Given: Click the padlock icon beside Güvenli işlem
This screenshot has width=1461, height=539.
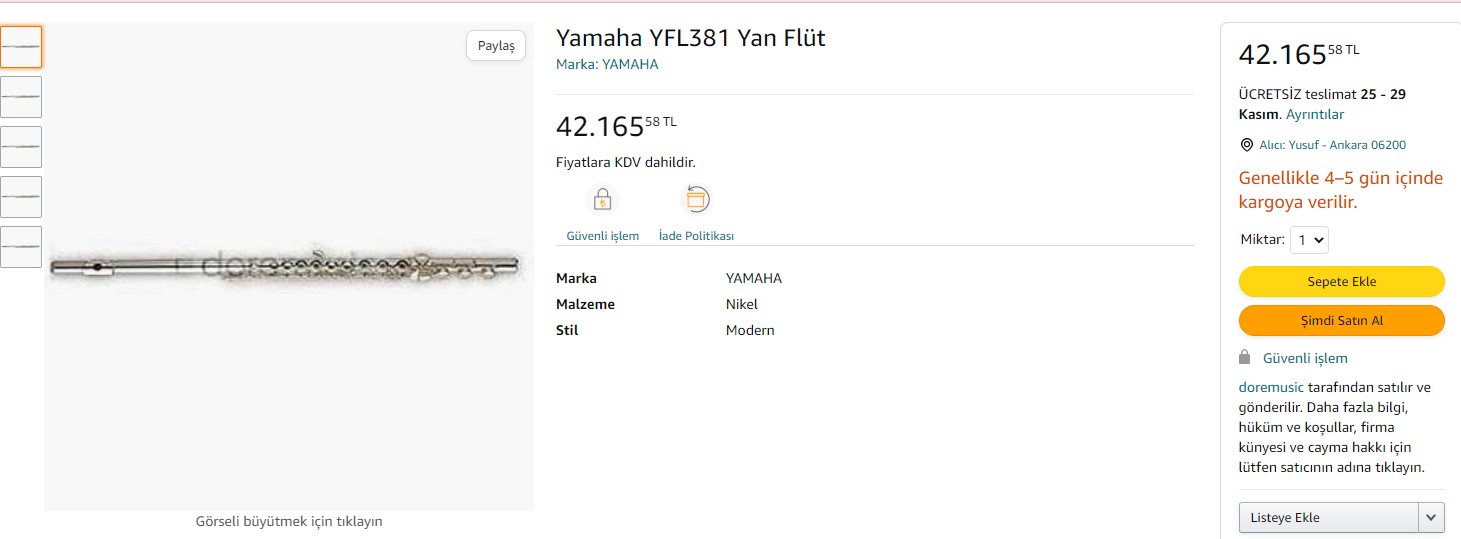Looking at the screenshot, I should (x=1245, y=357).
